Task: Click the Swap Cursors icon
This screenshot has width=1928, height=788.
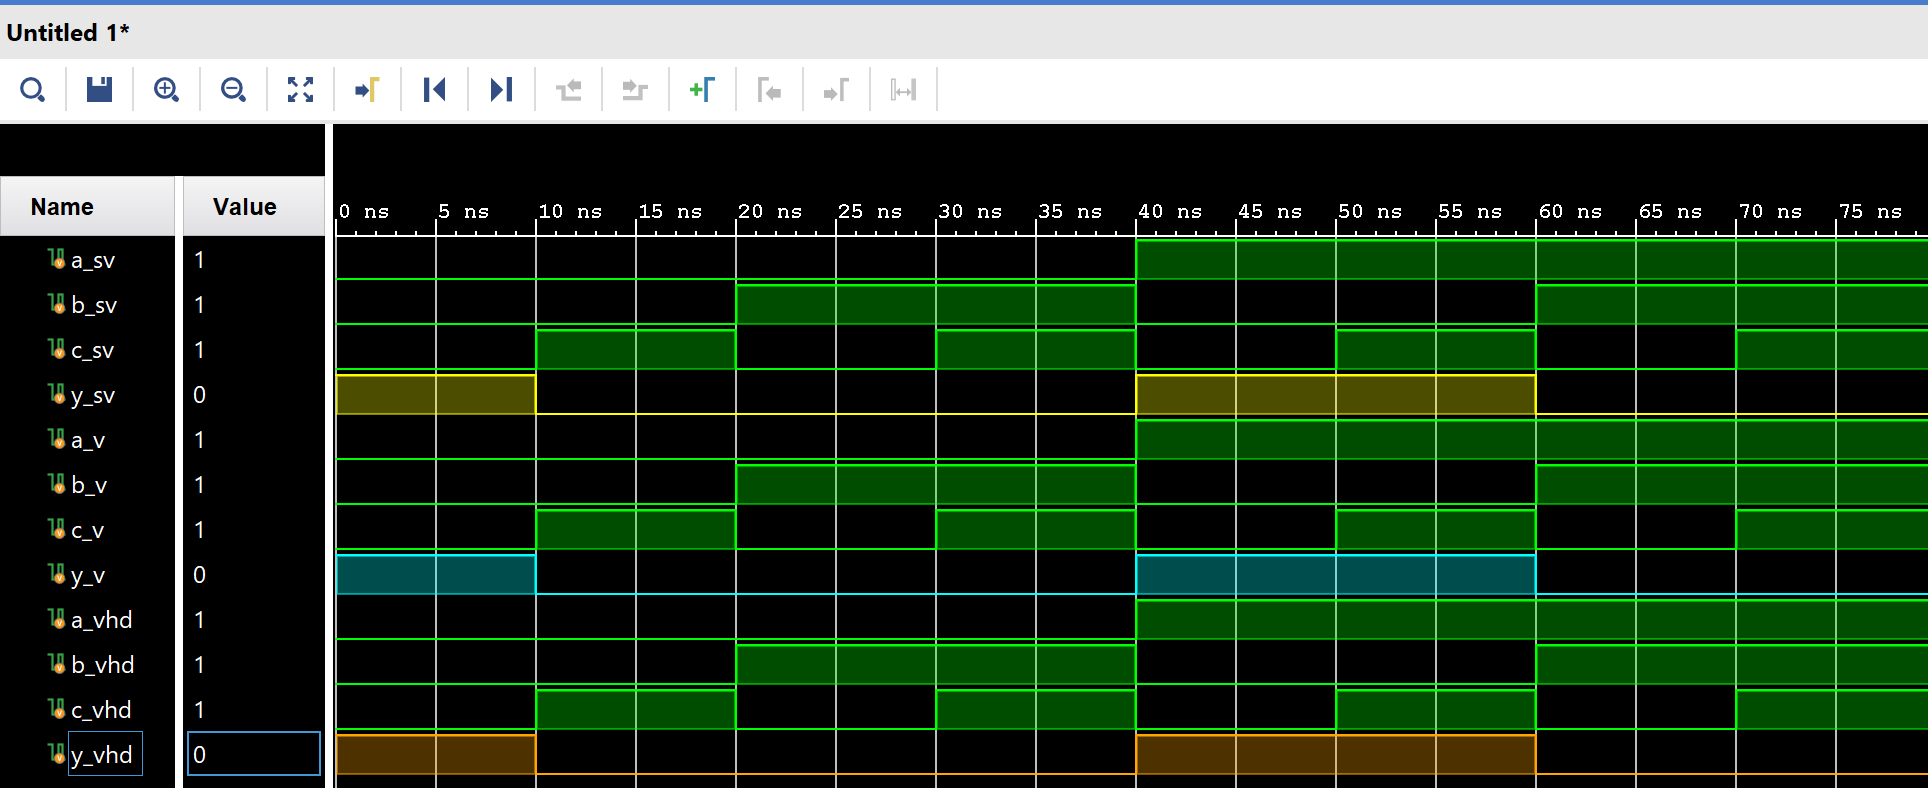Action: 903,91
